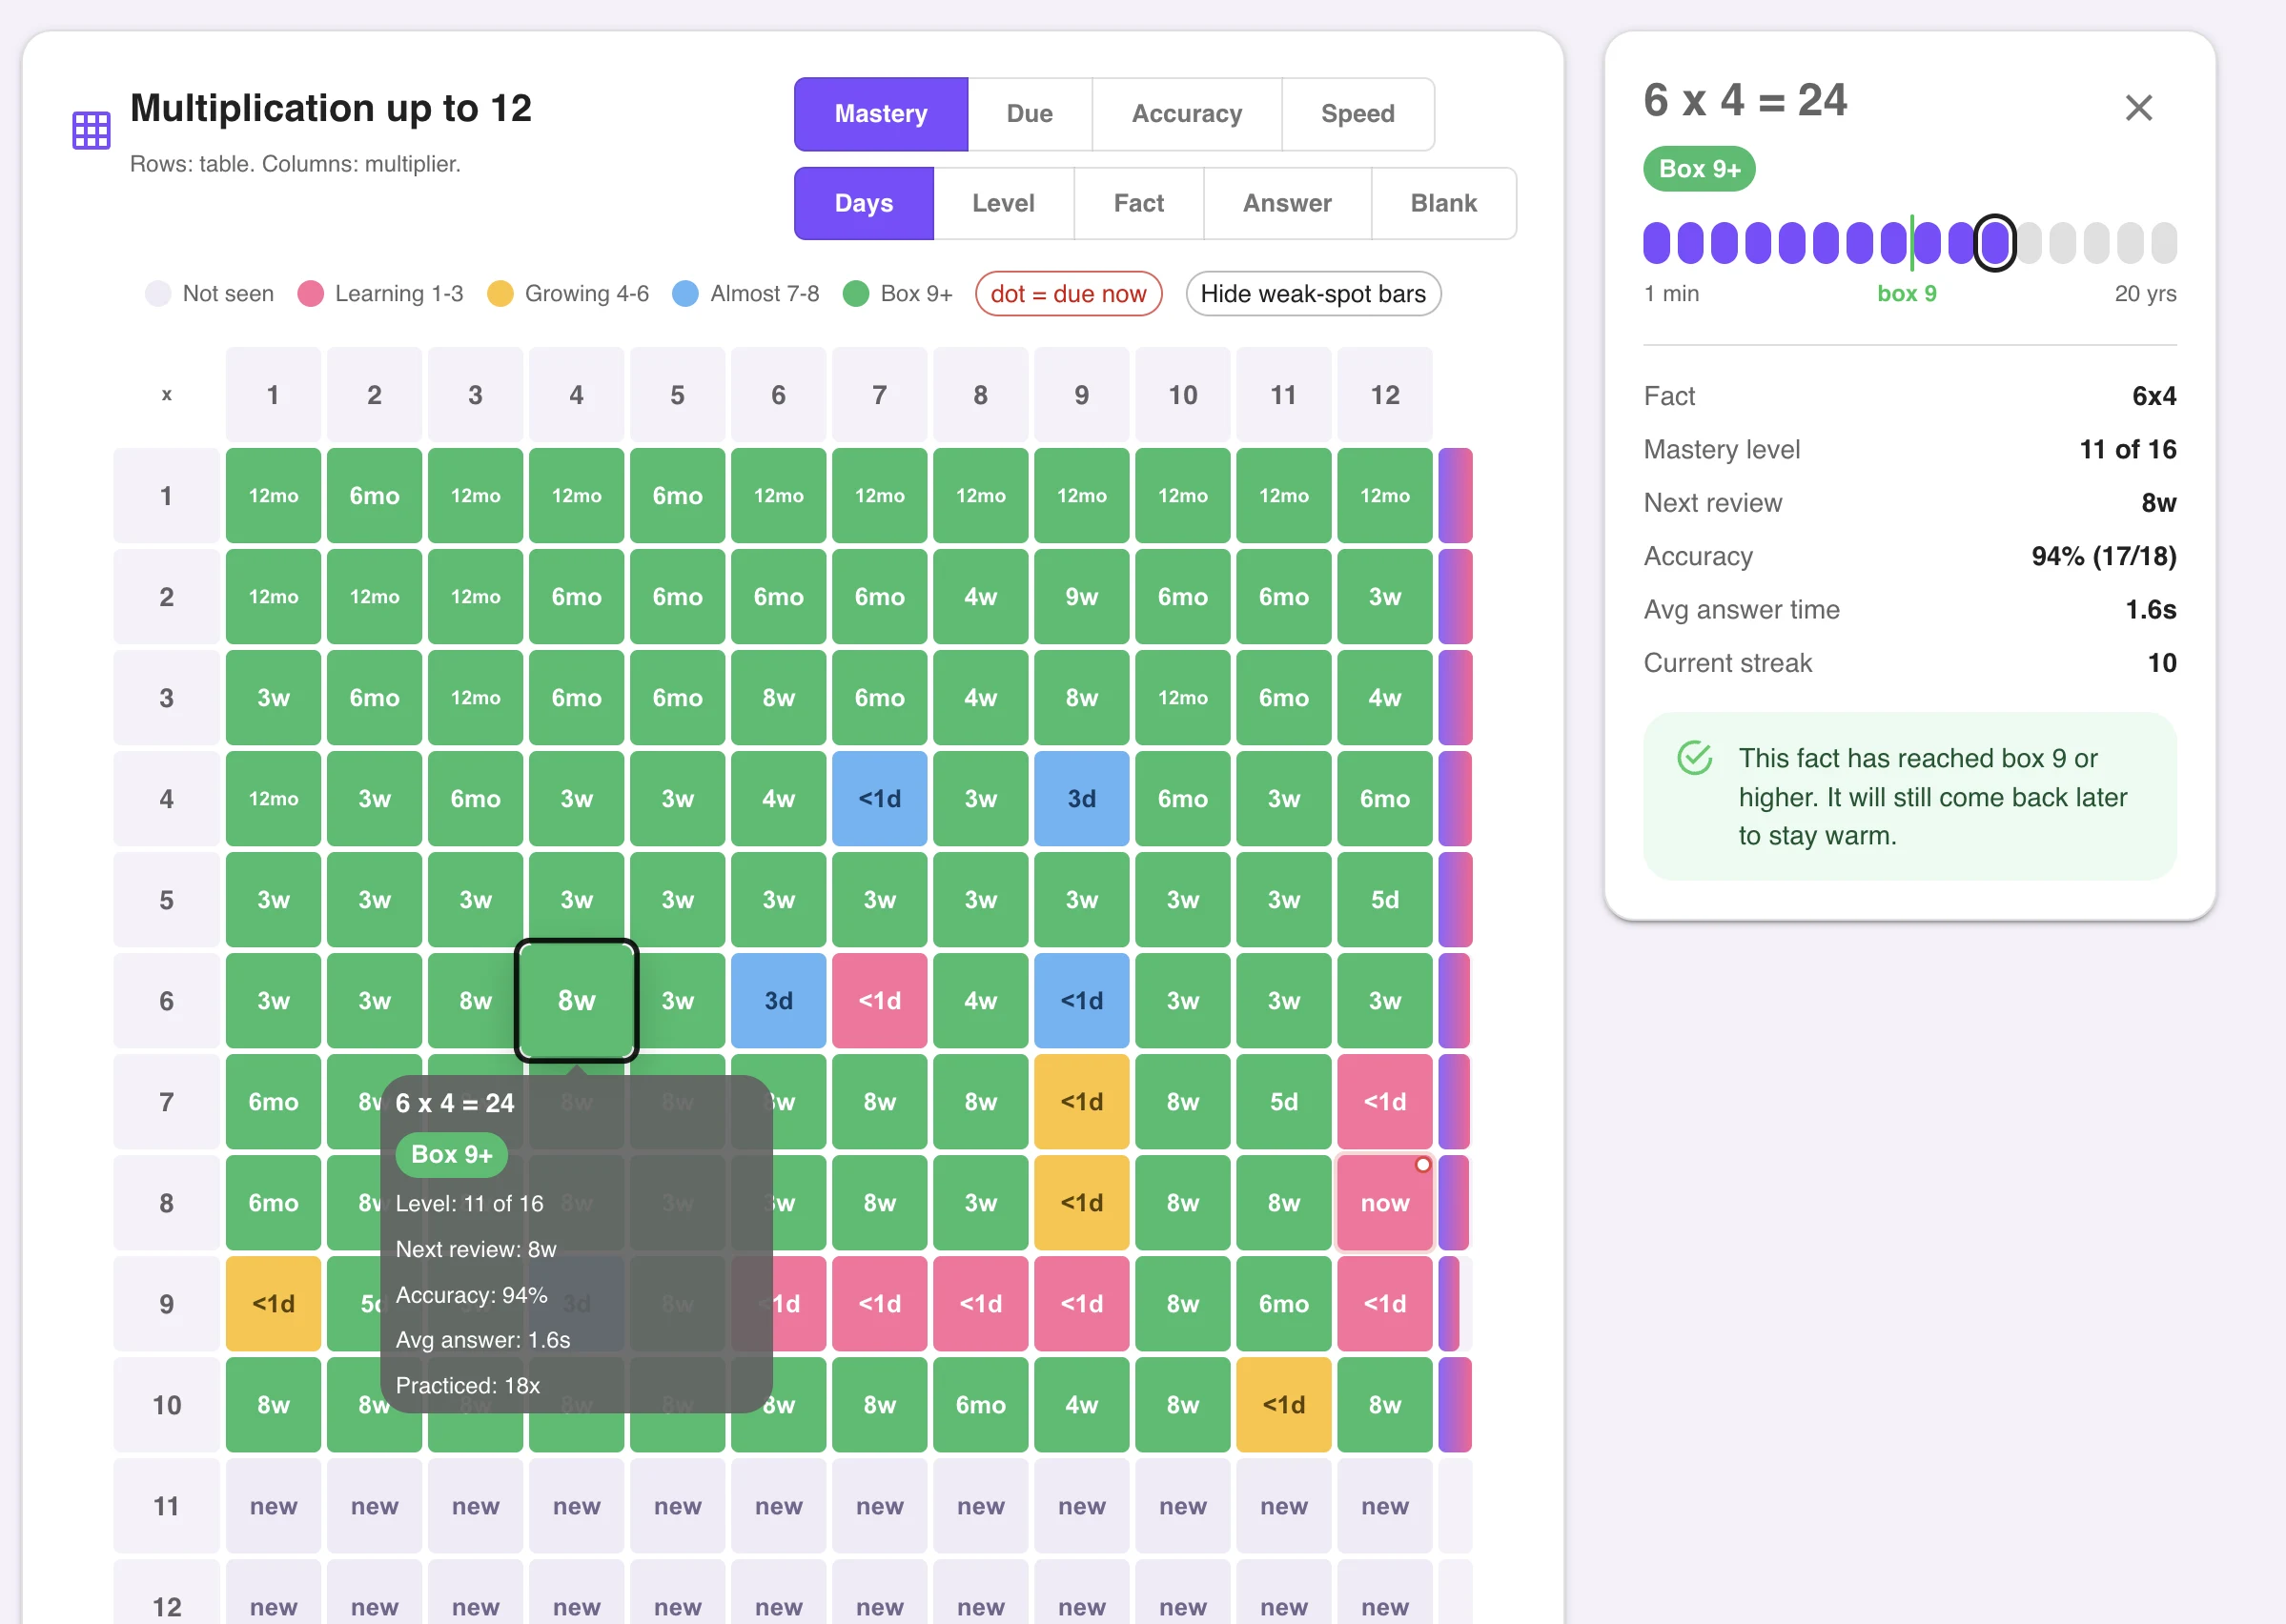Click the weak-spot bar for row 1
The height and width of the screenshot is (1624, 2286).
tap(1455, 496)
